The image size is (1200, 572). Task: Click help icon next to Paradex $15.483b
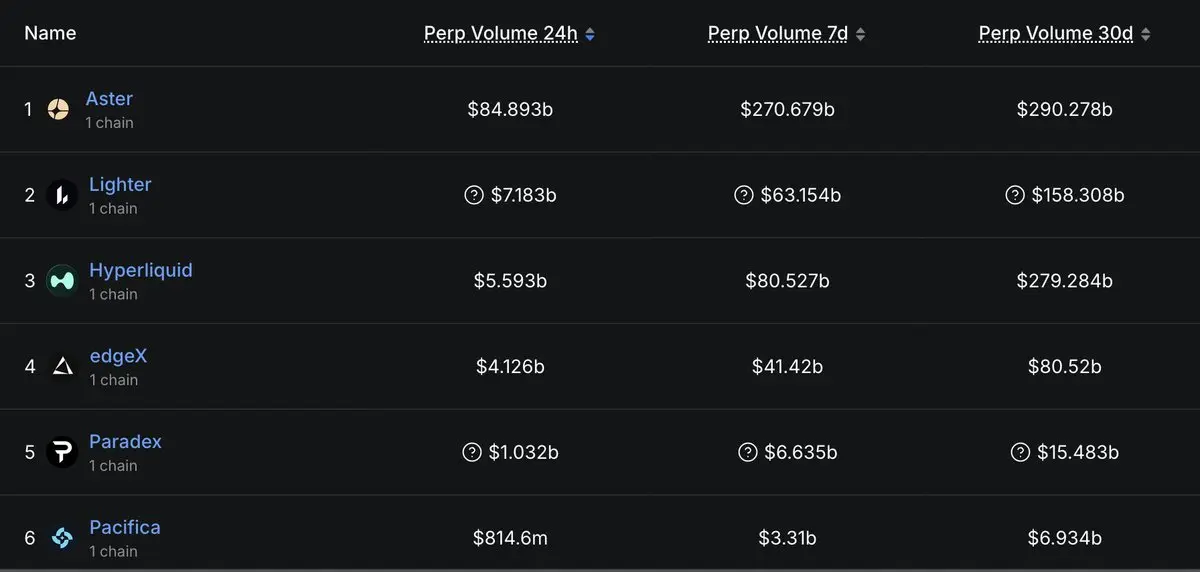tap(1020, 452)
